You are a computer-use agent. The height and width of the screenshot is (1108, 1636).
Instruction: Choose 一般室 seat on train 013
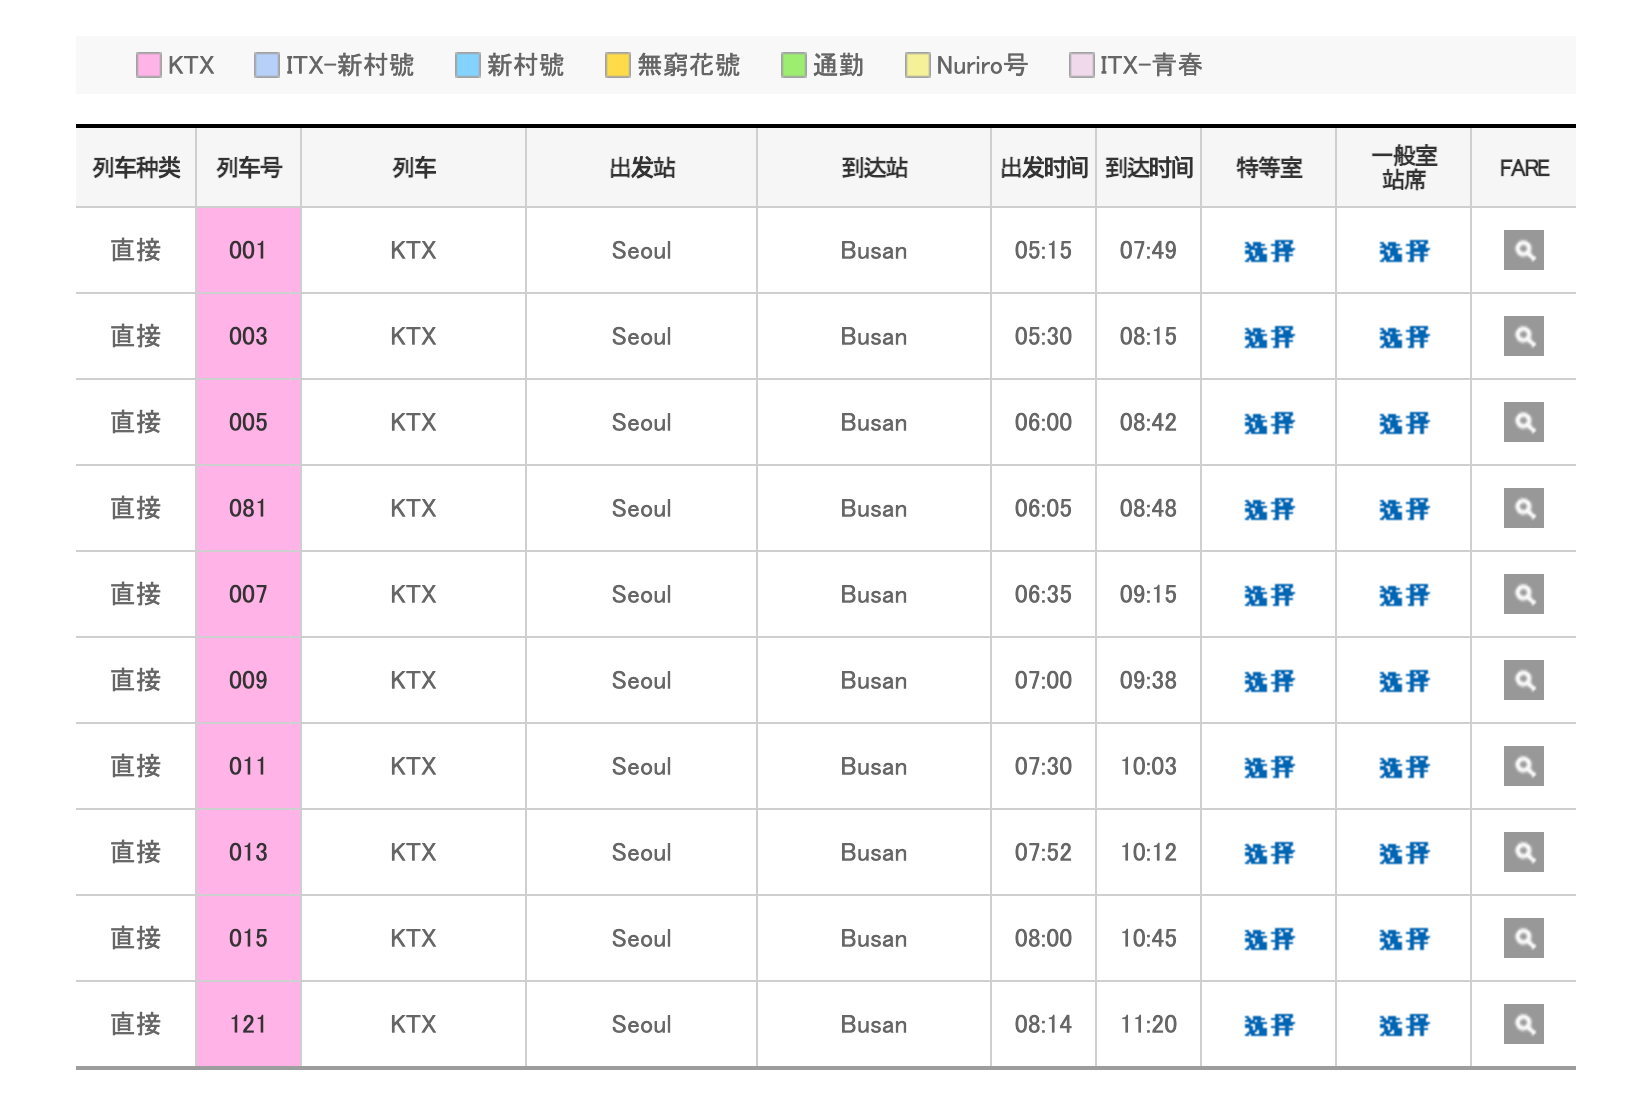click(x=1403, y=853)
